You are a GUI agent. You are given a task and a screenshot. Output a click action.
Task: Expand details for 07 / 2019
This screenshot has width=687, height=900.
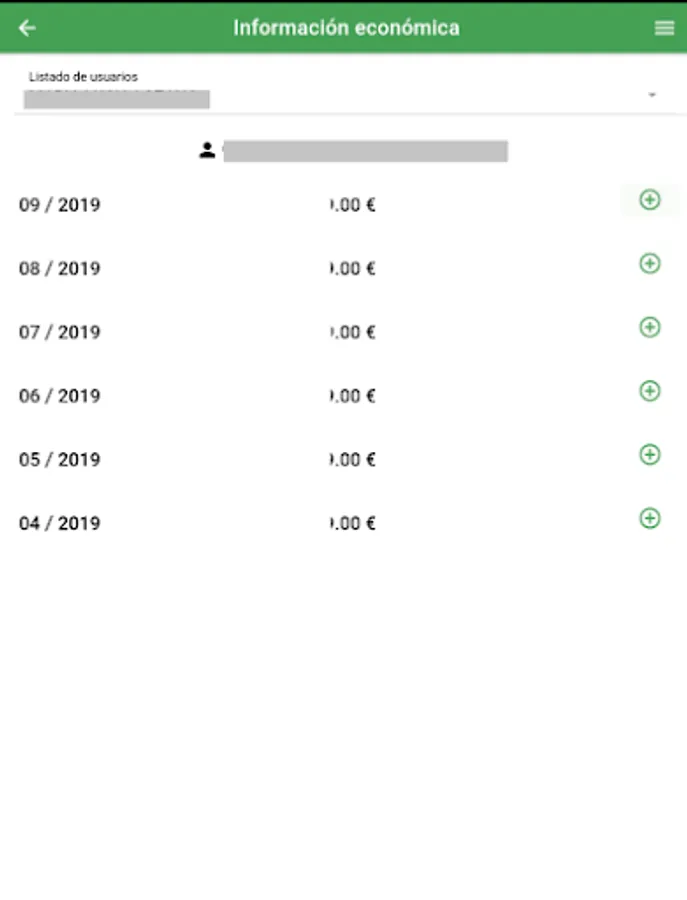pyautogui.click(x=650, y=328)
